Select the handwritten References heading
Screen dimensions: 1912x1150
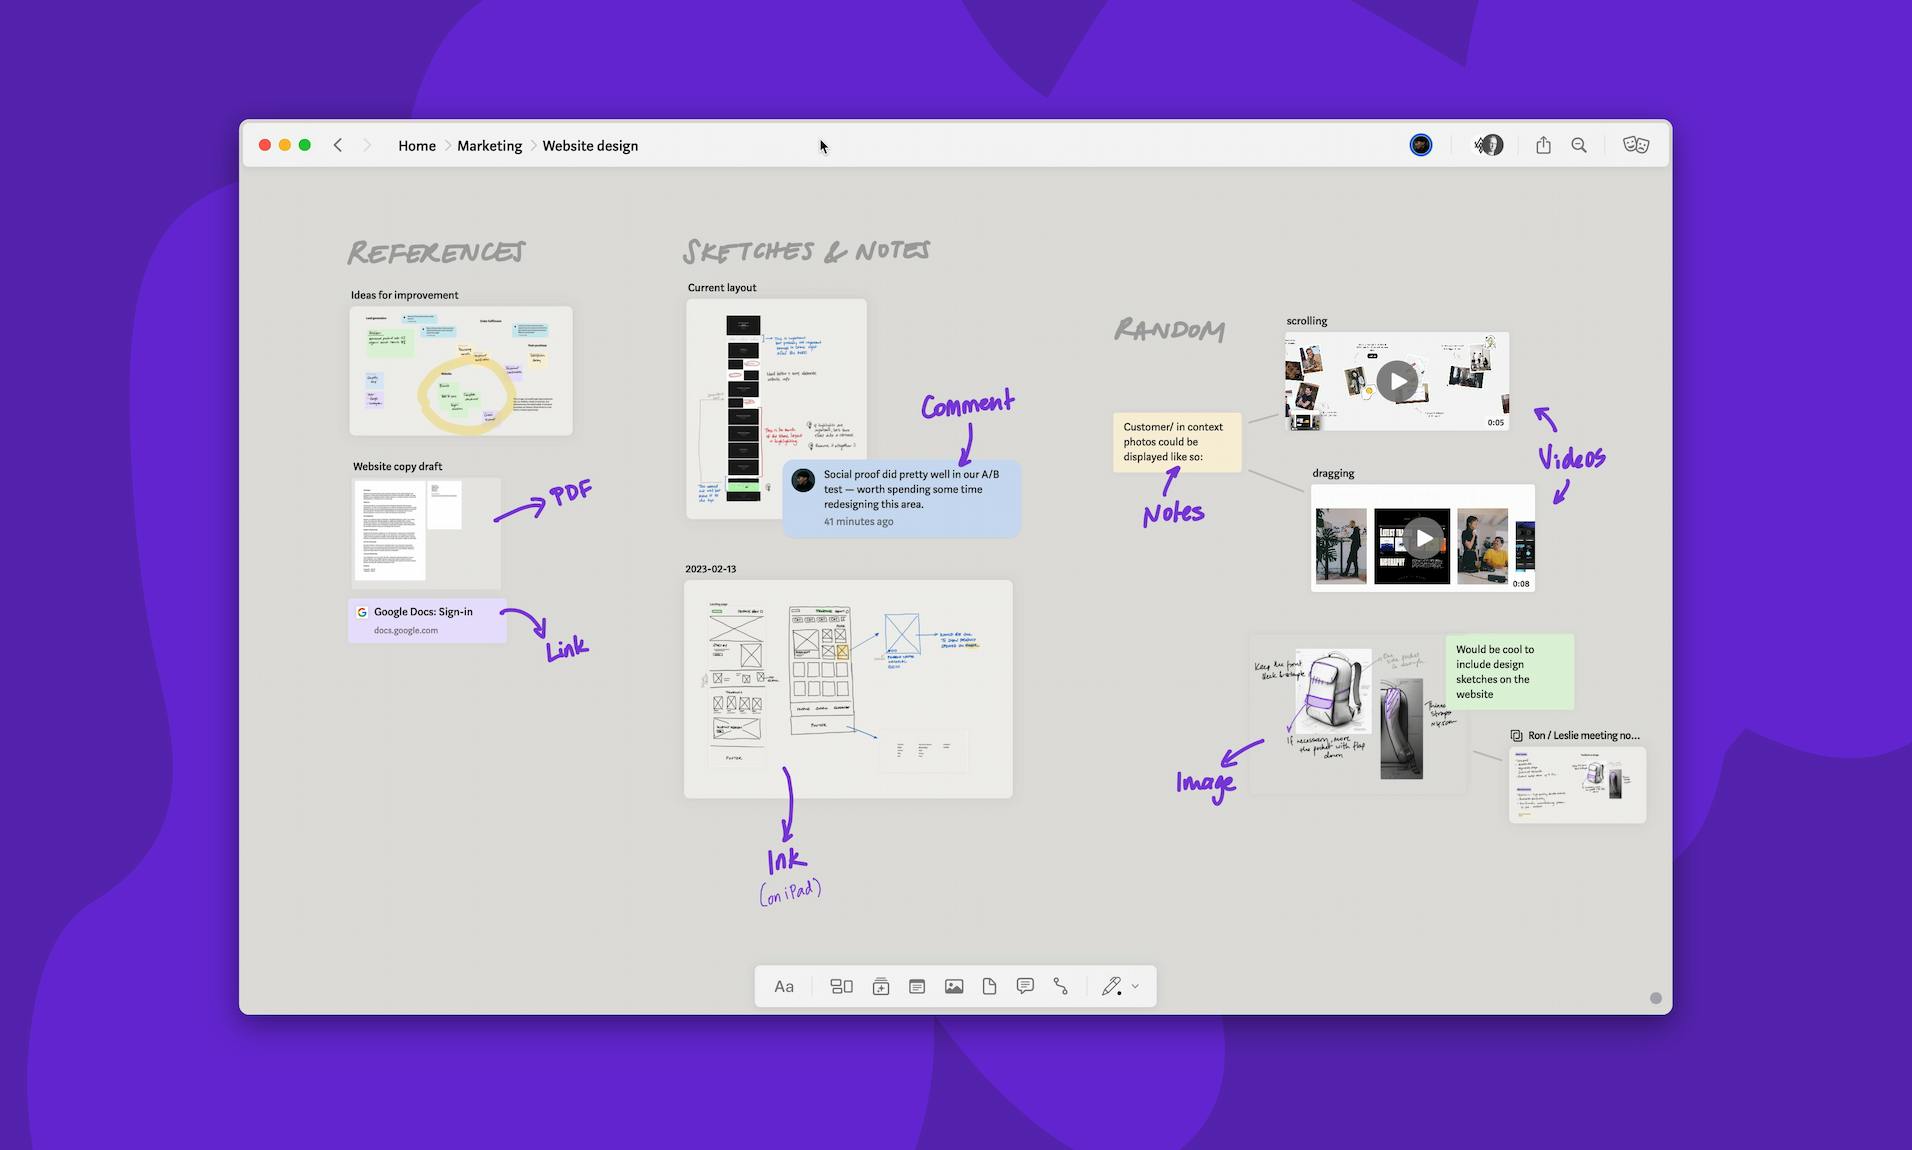pyautogui.click(x=436, y=252)
